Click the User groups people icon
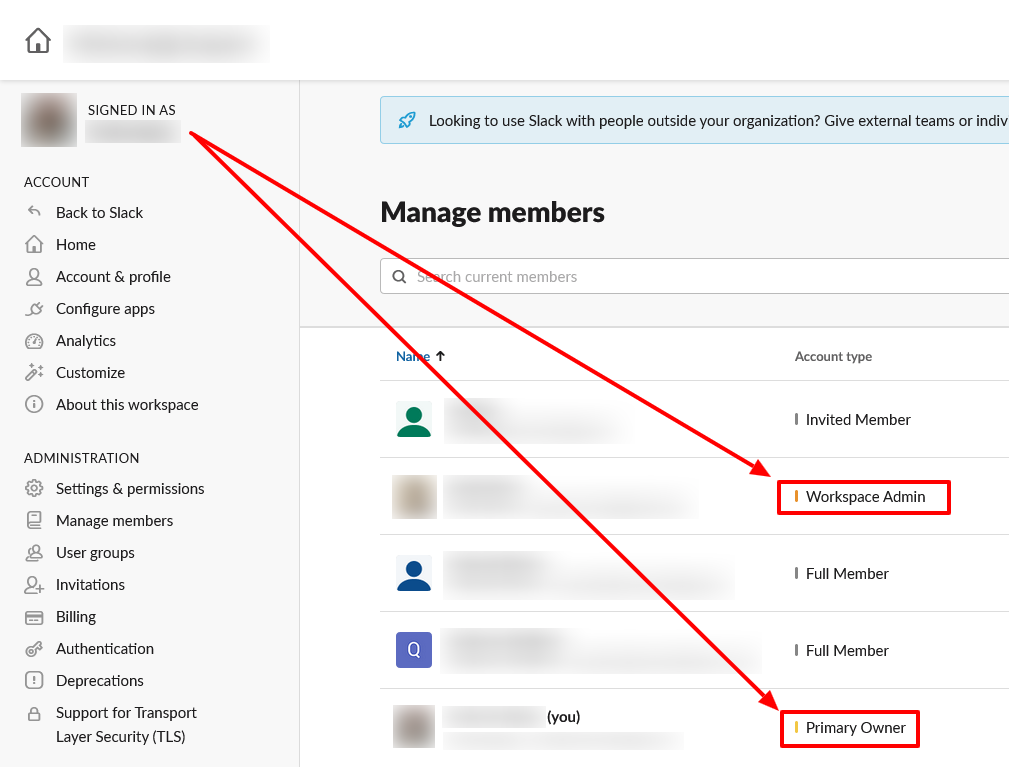1009x767 pixels. 34,553
